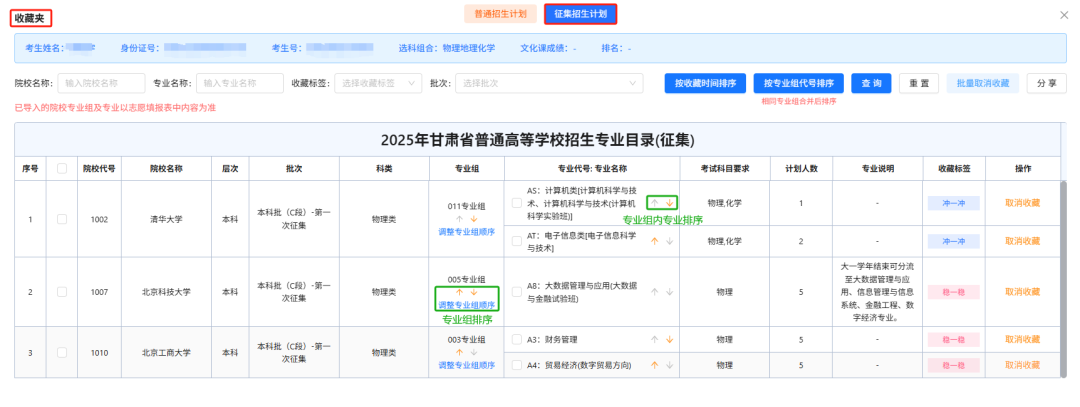This screenshot has height=407, width=1080.
Task: Move major A8 大数据管理与应用 down
Action: click(669, 292)
